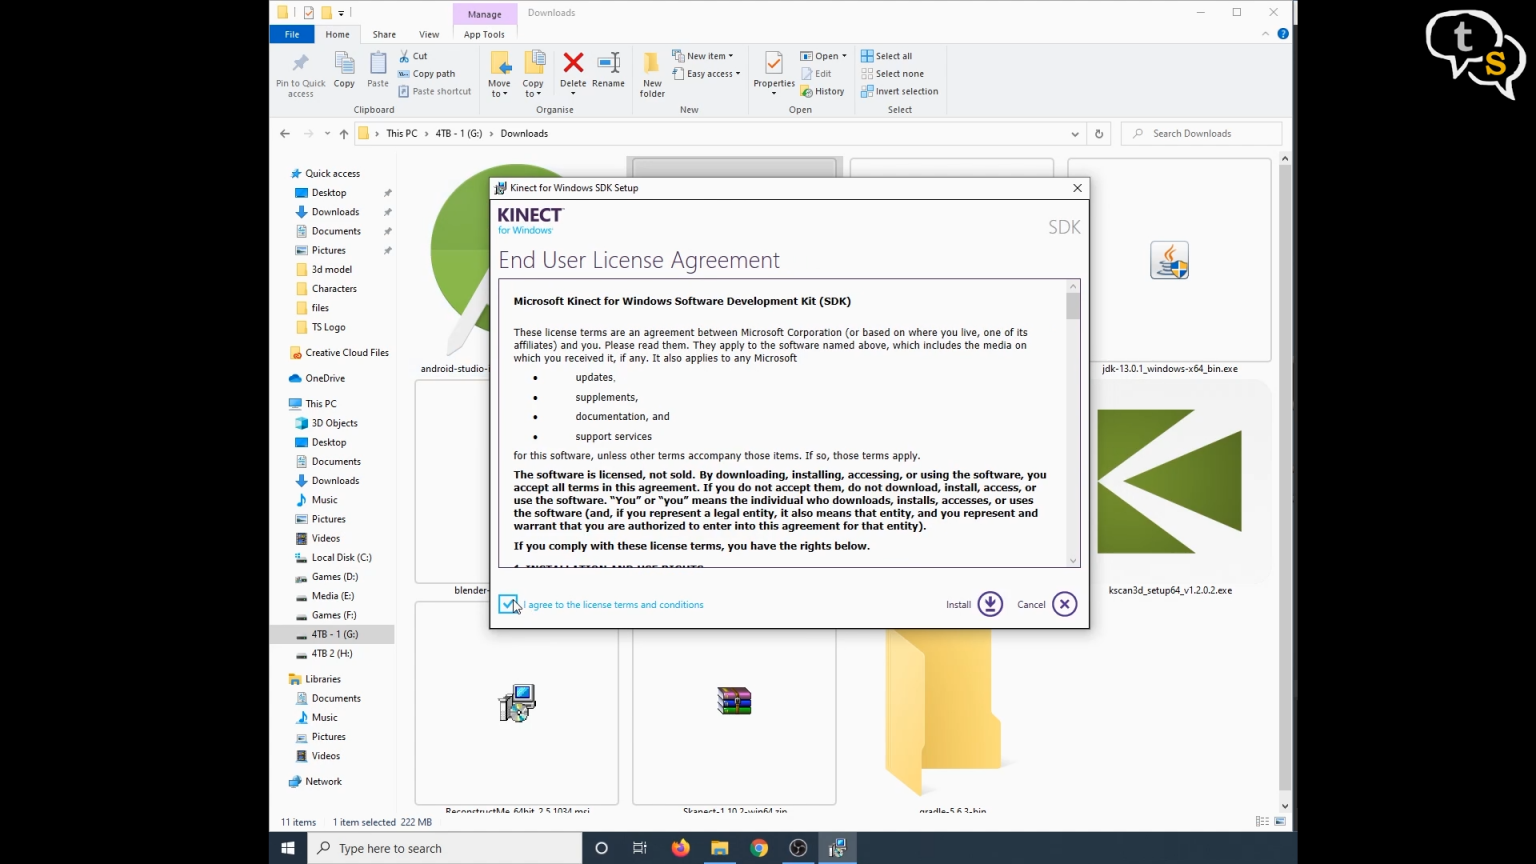
Task: Click Copy path in ribbon
Action: [426, 74]
